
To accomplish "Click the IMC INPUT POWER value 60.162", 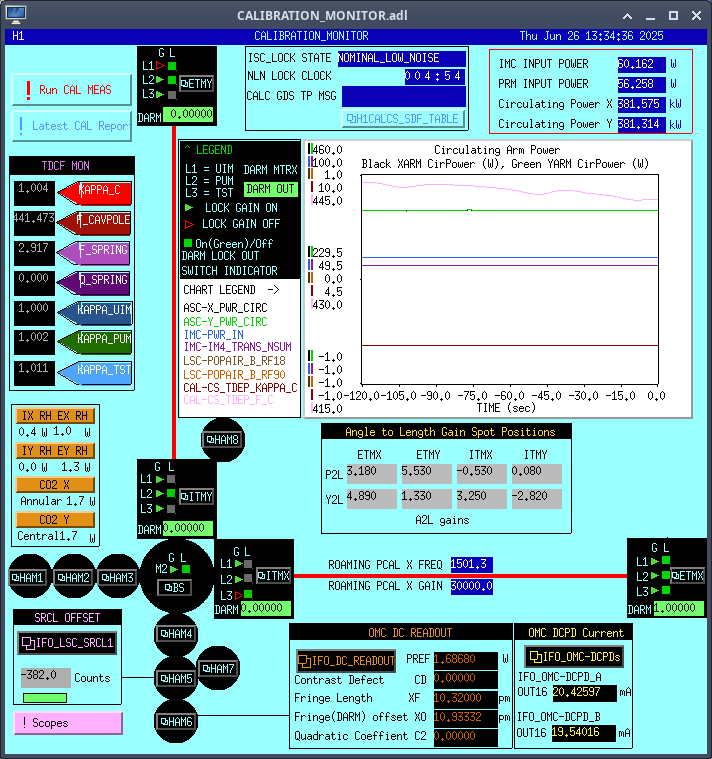I will [641, 64].
